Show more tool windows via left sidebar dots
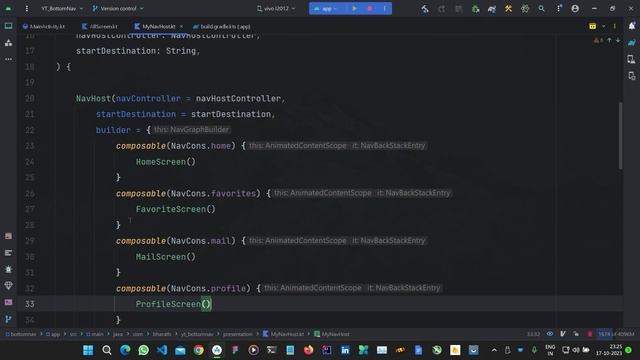Screen dimensions: 640x360 8,59
